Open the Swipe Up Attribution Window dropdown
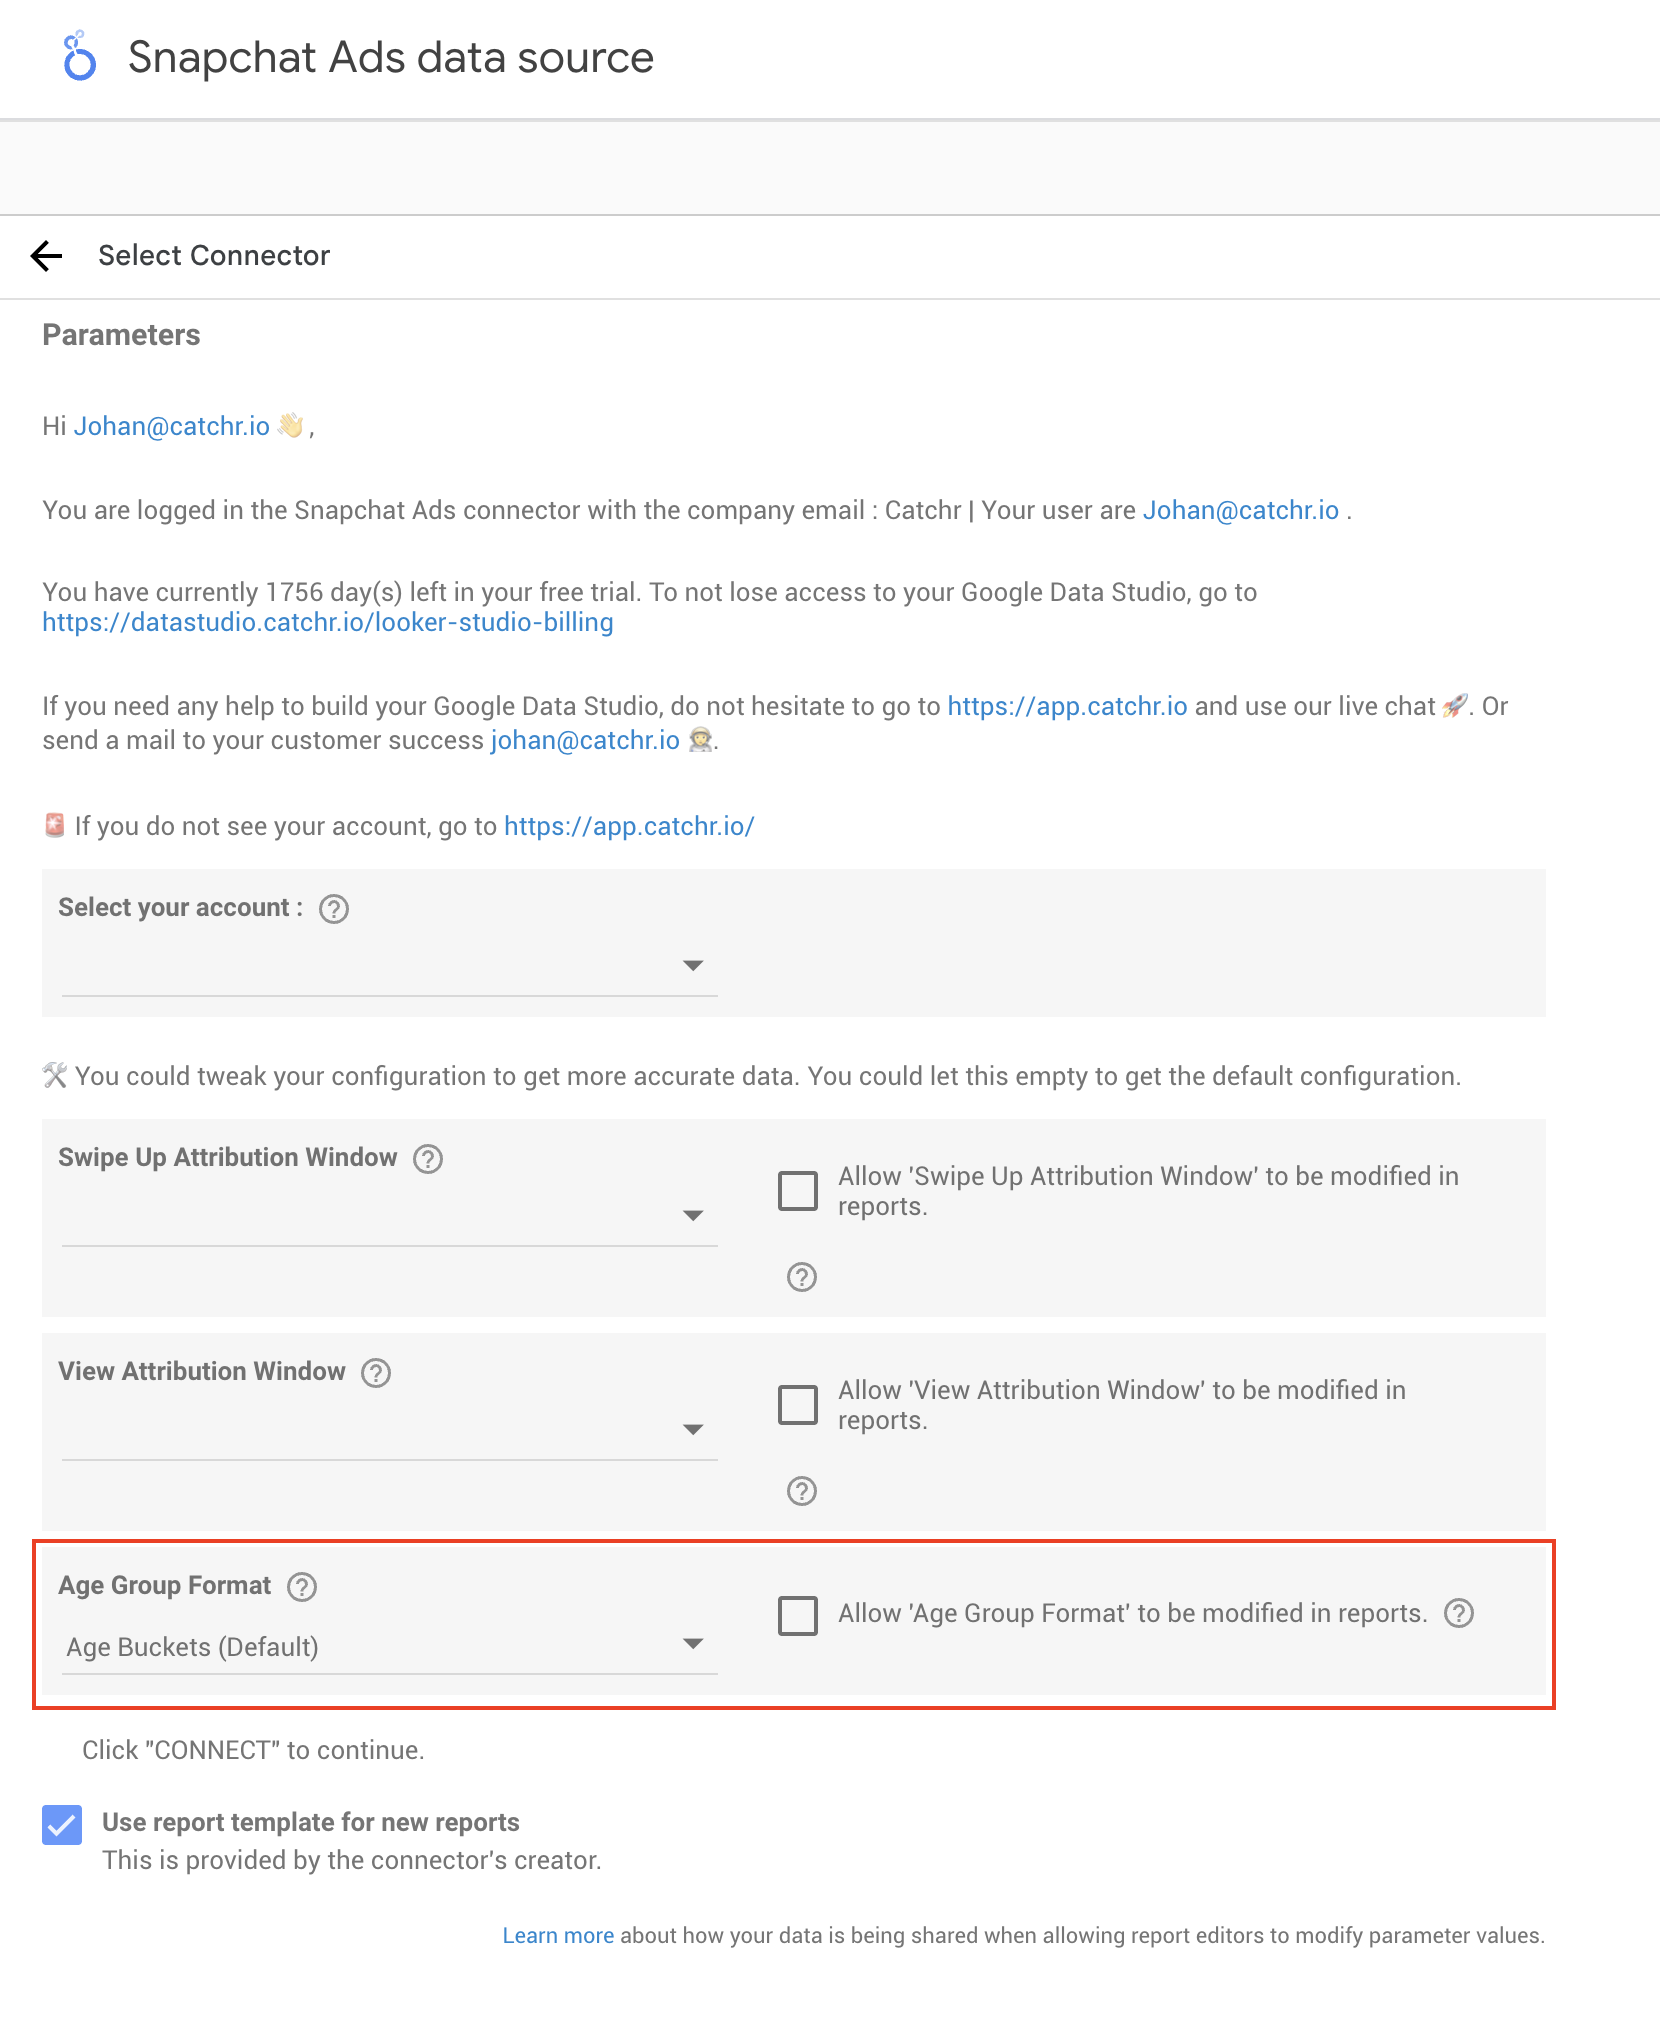Viewport: 1660px width, 2034px height. (x=389, y=1216)
